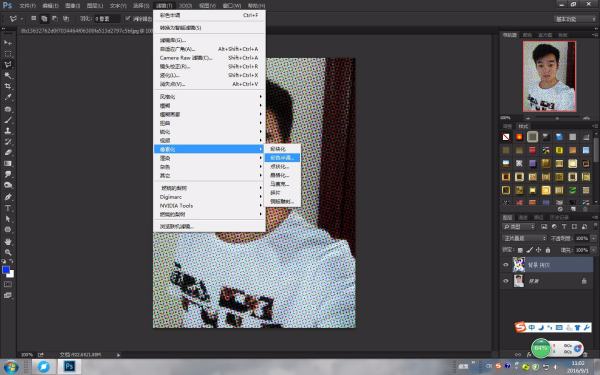Select the Rectangular Marquee tool

(x=8, y=54)
